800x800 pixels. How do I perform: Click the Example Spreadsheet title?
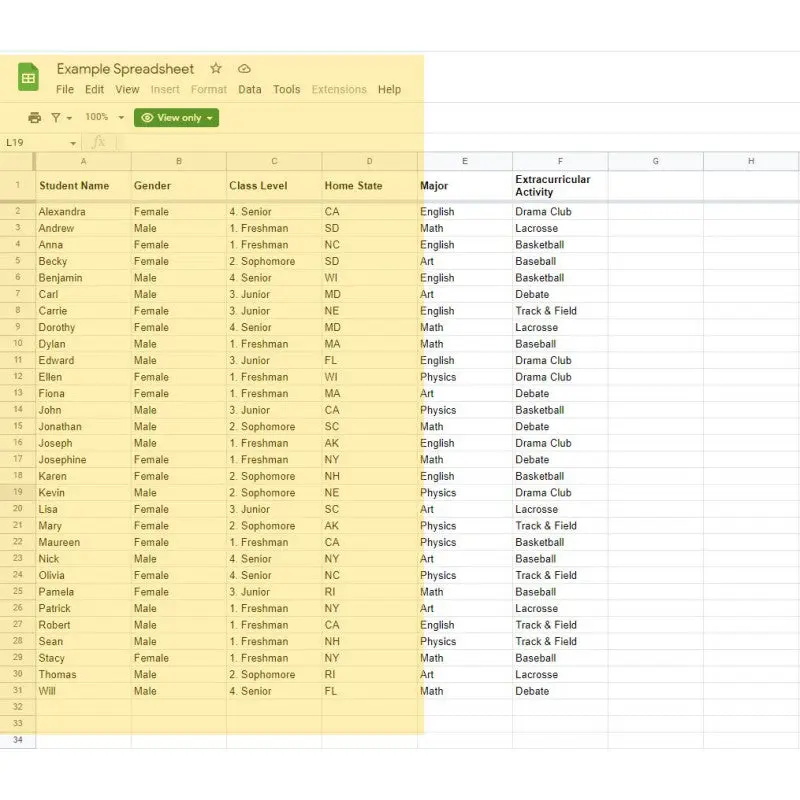(125, 69)
